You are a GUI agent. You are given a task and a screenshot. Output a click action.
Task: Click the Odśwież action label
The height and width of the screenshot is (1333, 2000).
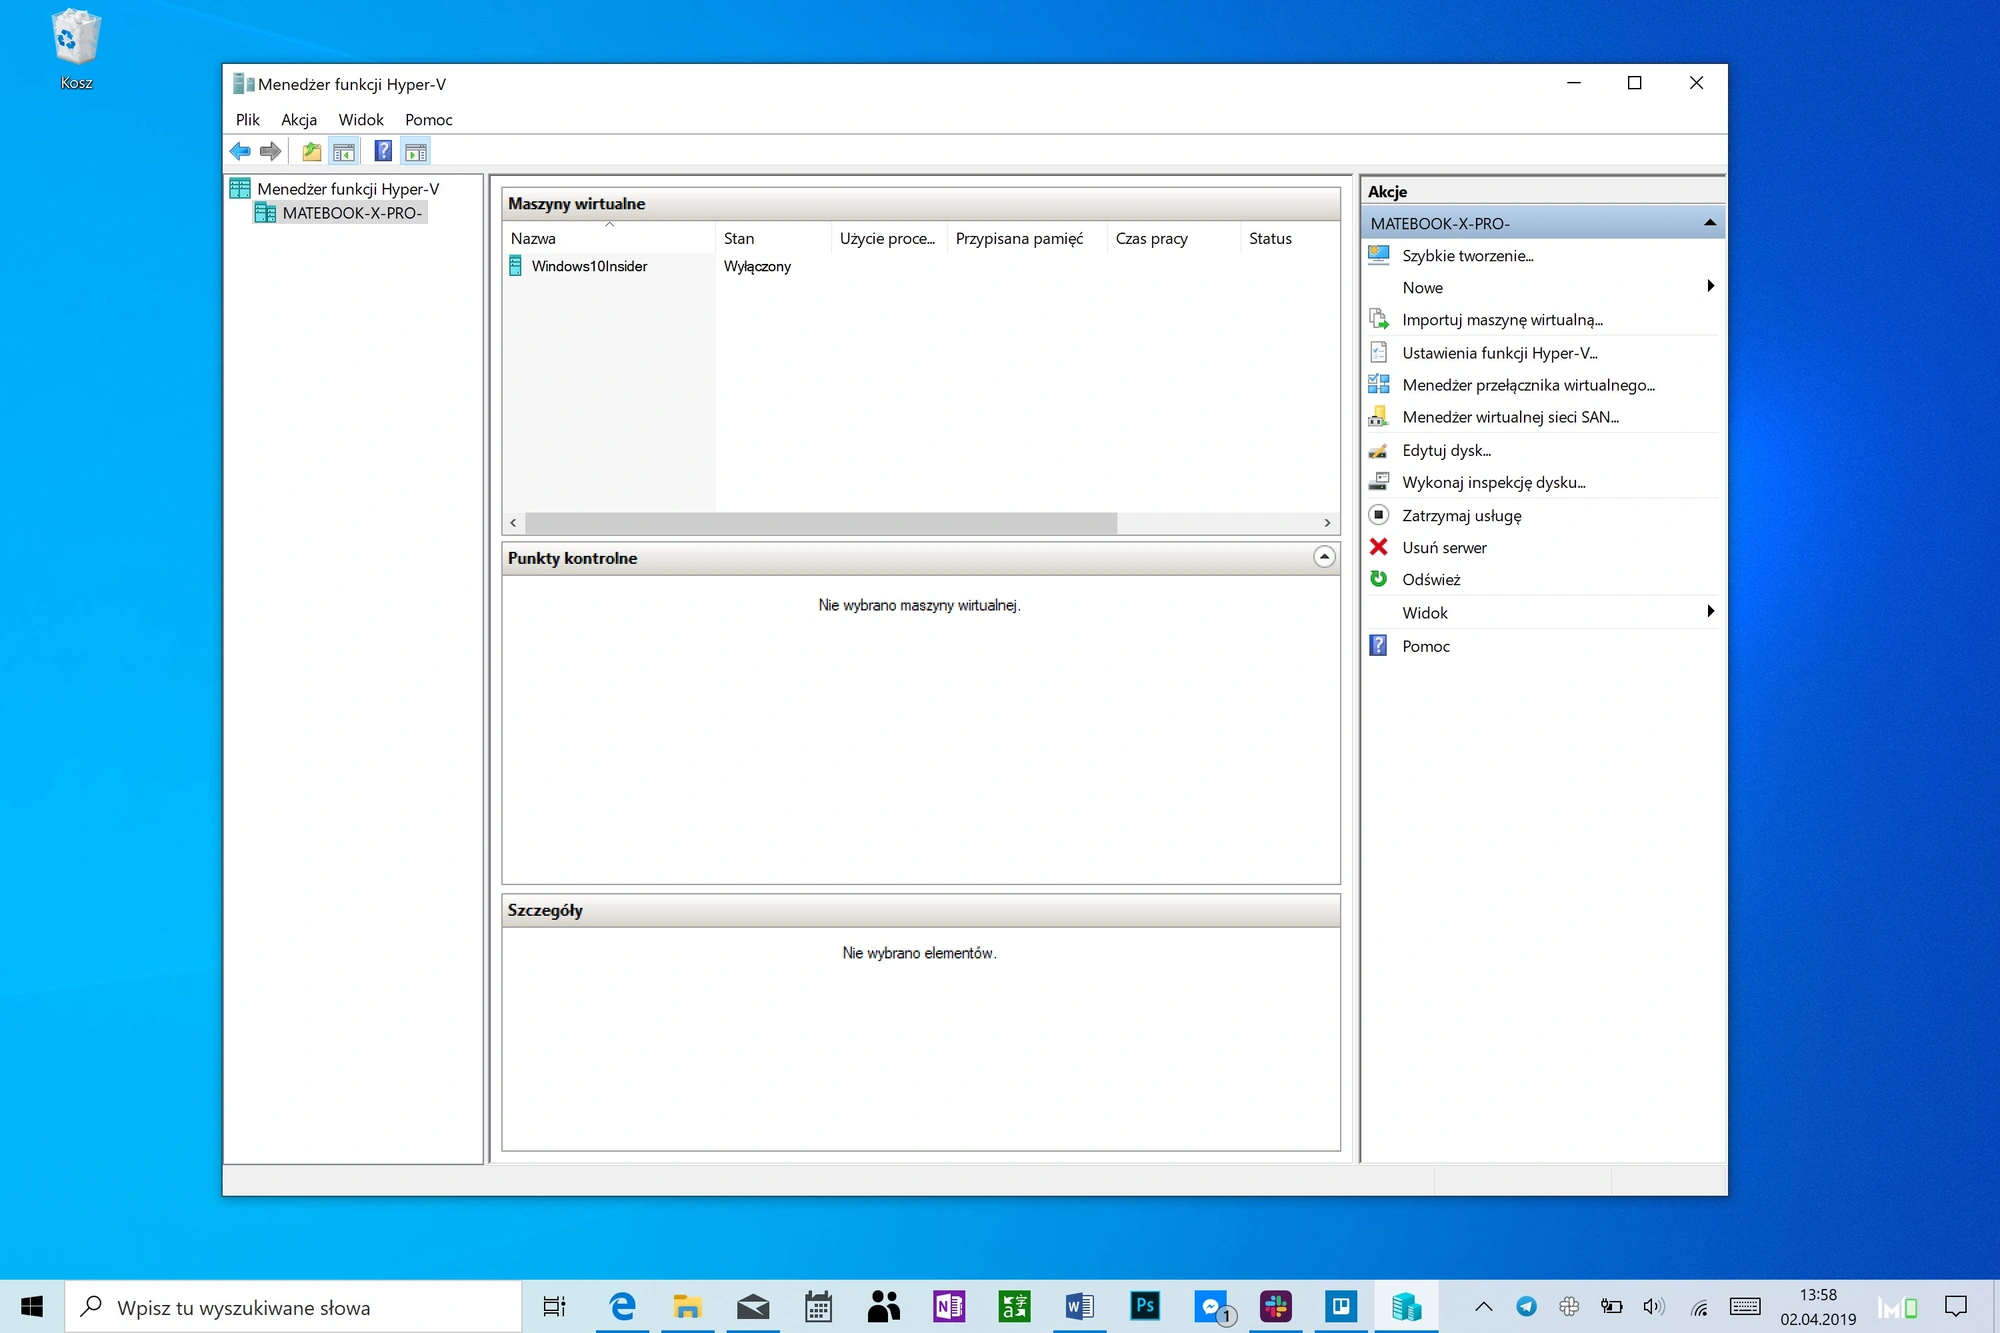pyautogui.click(x=1431, y=579)
